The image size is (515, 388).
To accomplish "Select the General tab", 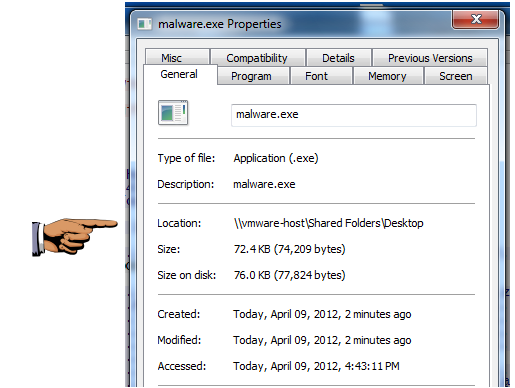I will point(180,74).
